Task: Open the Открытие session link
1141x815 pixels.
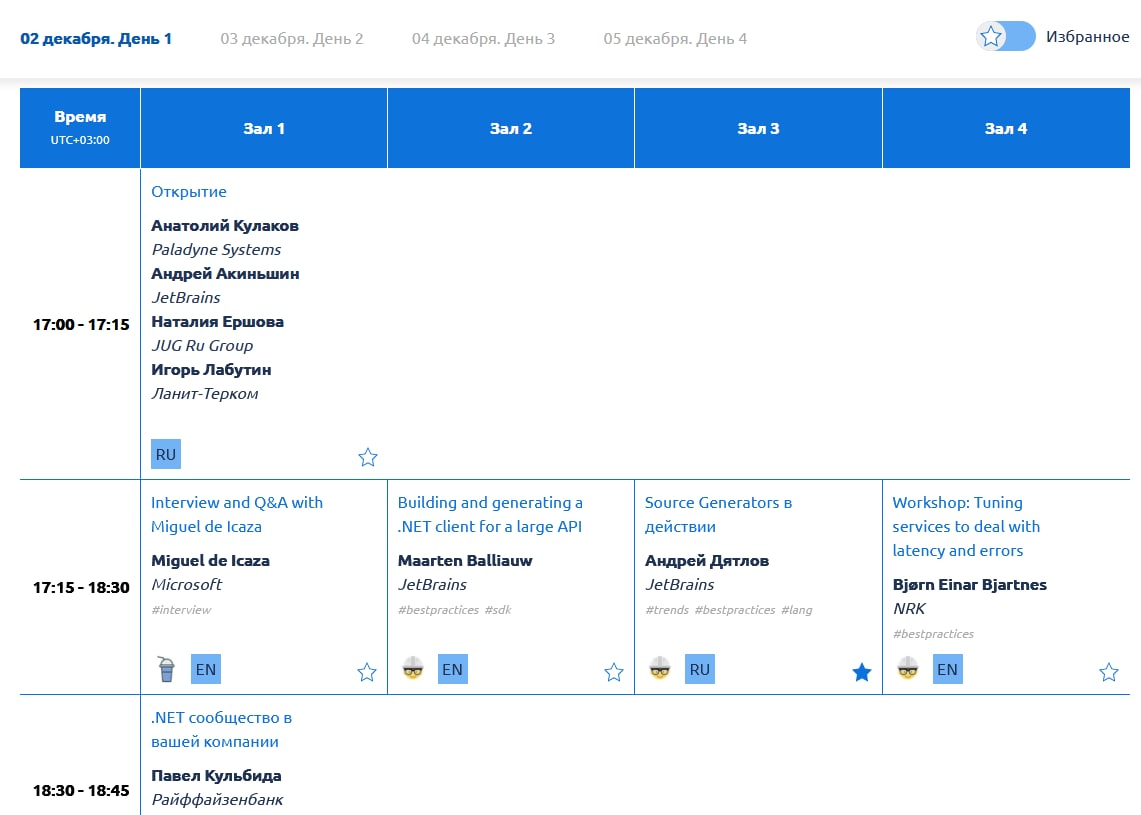Action: (x=189, y=191)
